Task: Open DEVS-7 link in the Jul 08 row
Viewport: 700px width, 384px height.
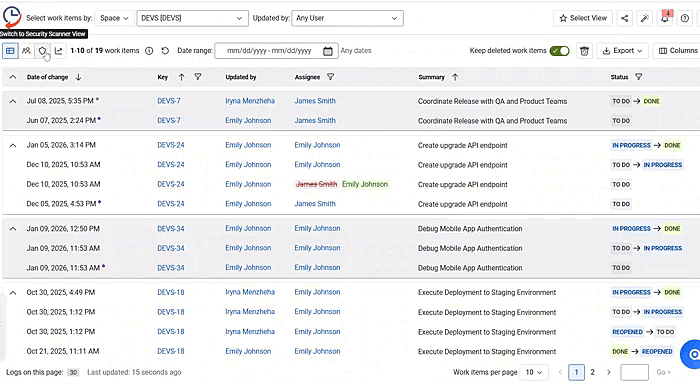Action: [169, 101]
